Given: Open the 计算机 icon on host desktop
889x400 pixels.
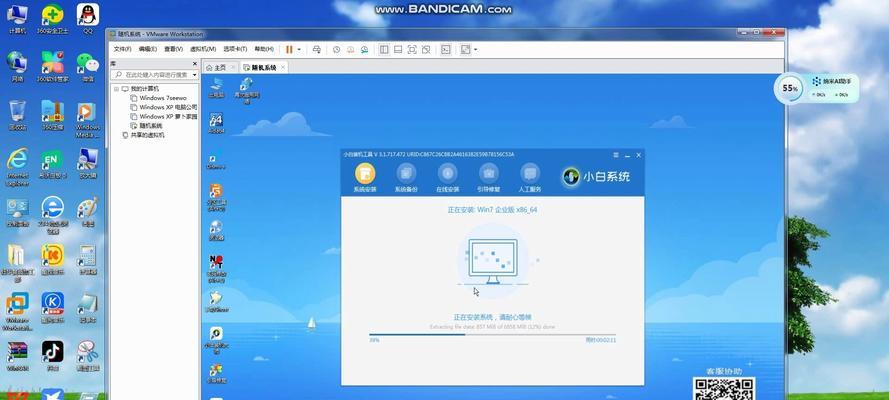Looking at the screenshot, I should click(18, 18).
